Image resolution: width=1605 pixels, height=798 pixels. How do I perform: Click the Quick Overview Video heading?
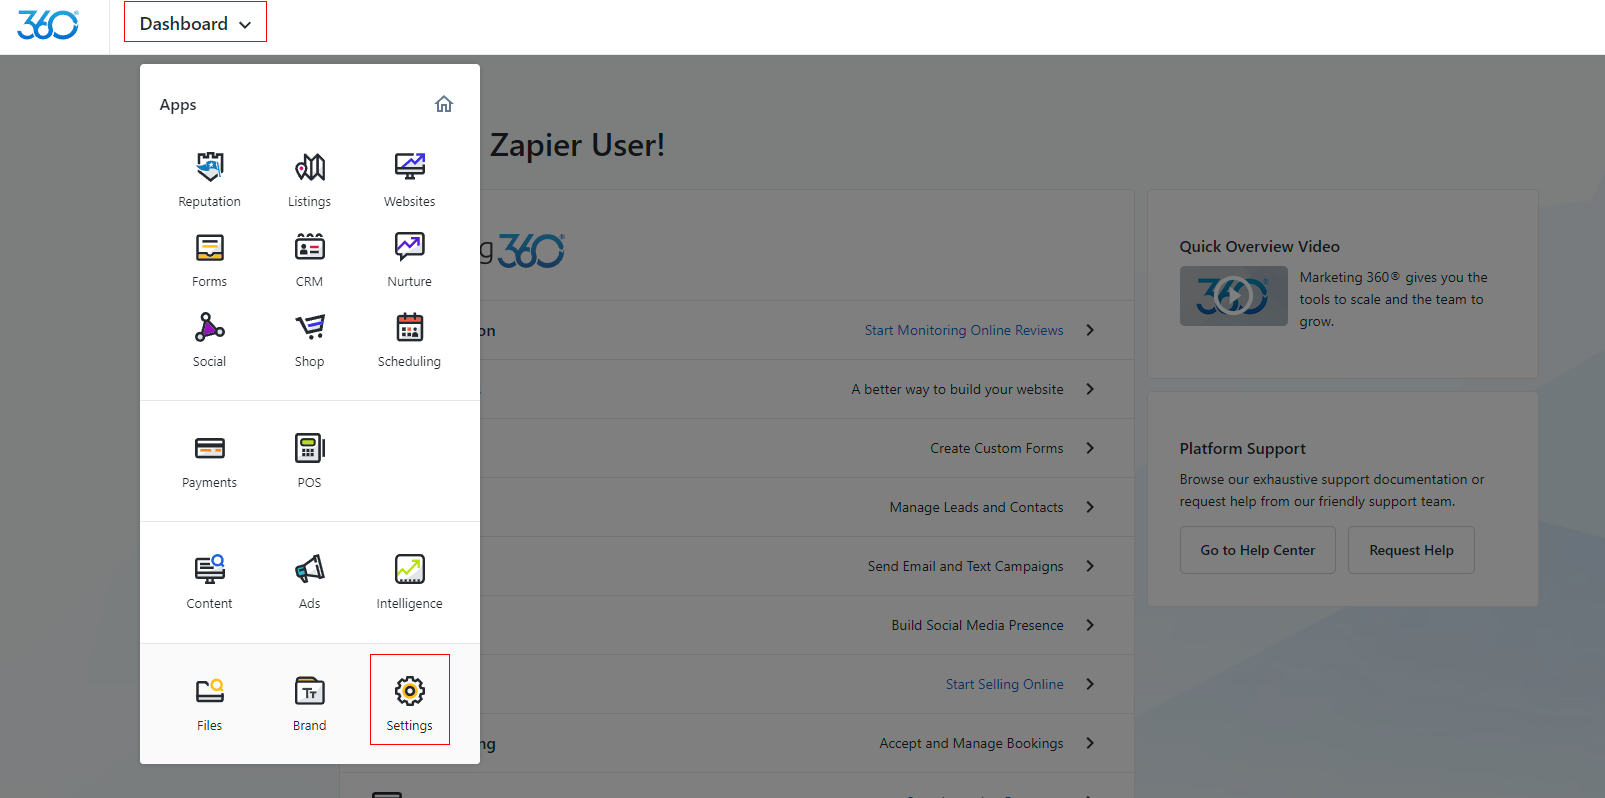pyautogui.click(x=1259, y=246)
